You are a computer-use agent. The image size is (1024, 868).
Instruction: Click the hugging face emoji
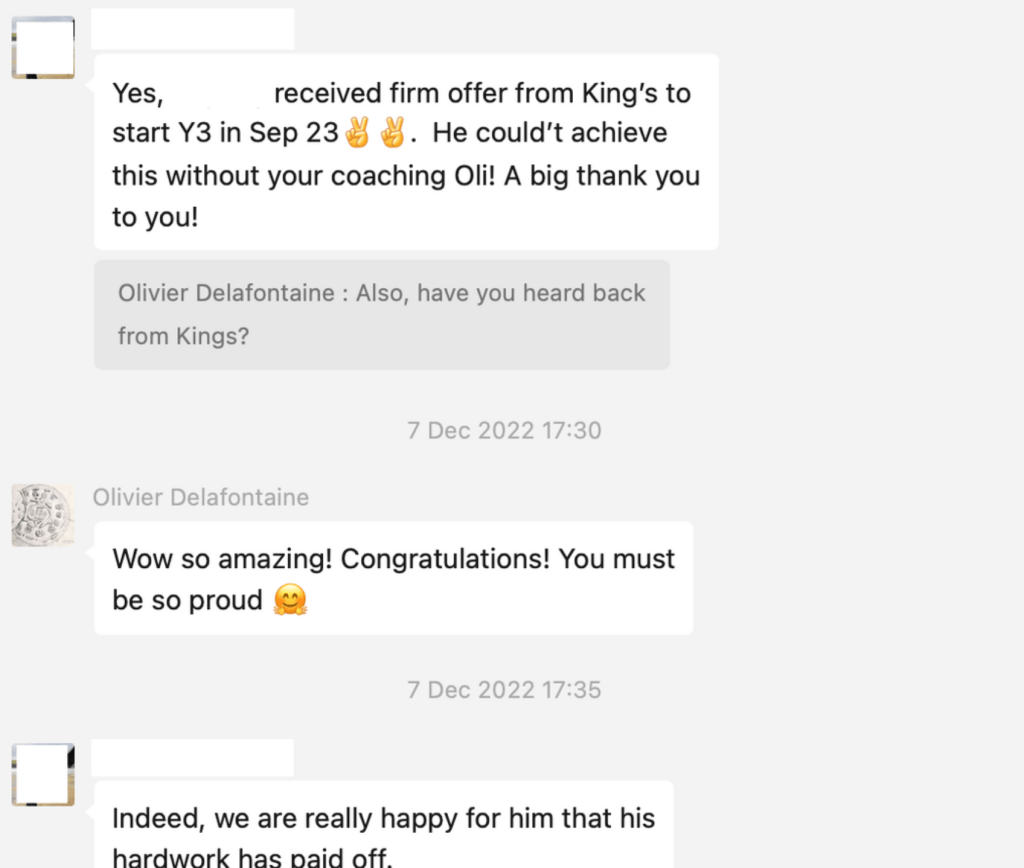(290, 600)
